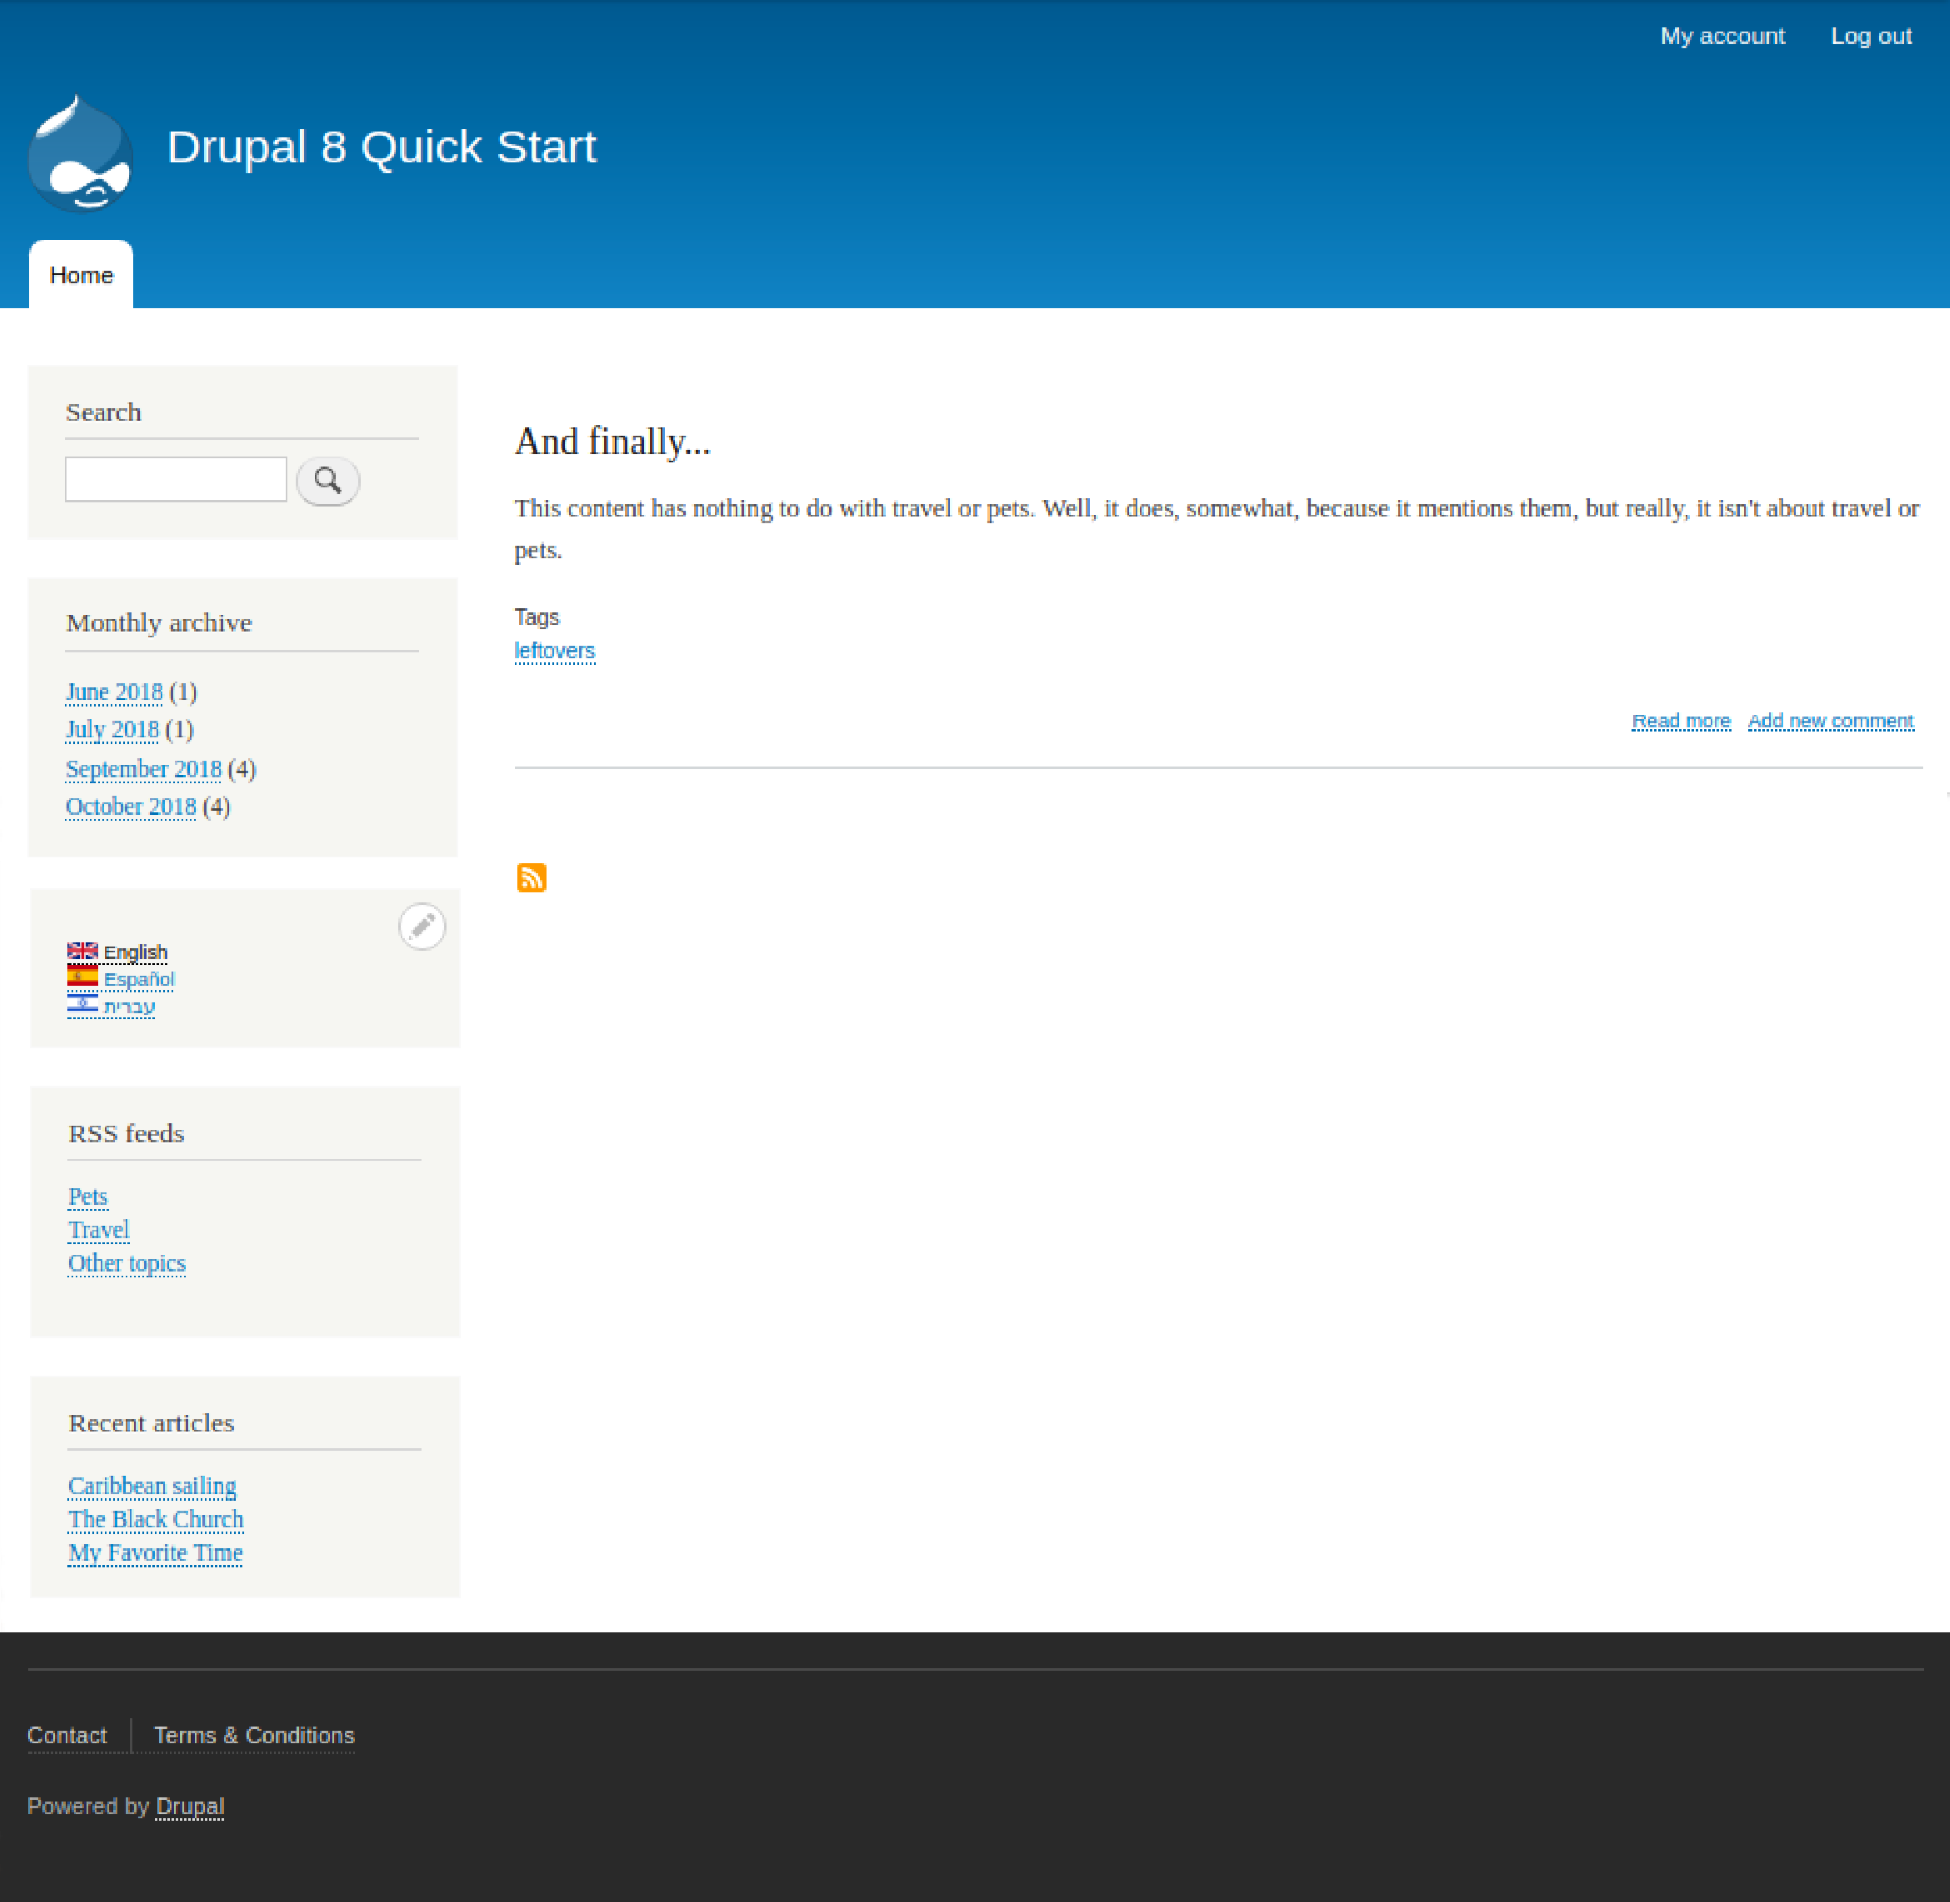
Task: Click the pencil edit icon on language block
Action: 422,926
